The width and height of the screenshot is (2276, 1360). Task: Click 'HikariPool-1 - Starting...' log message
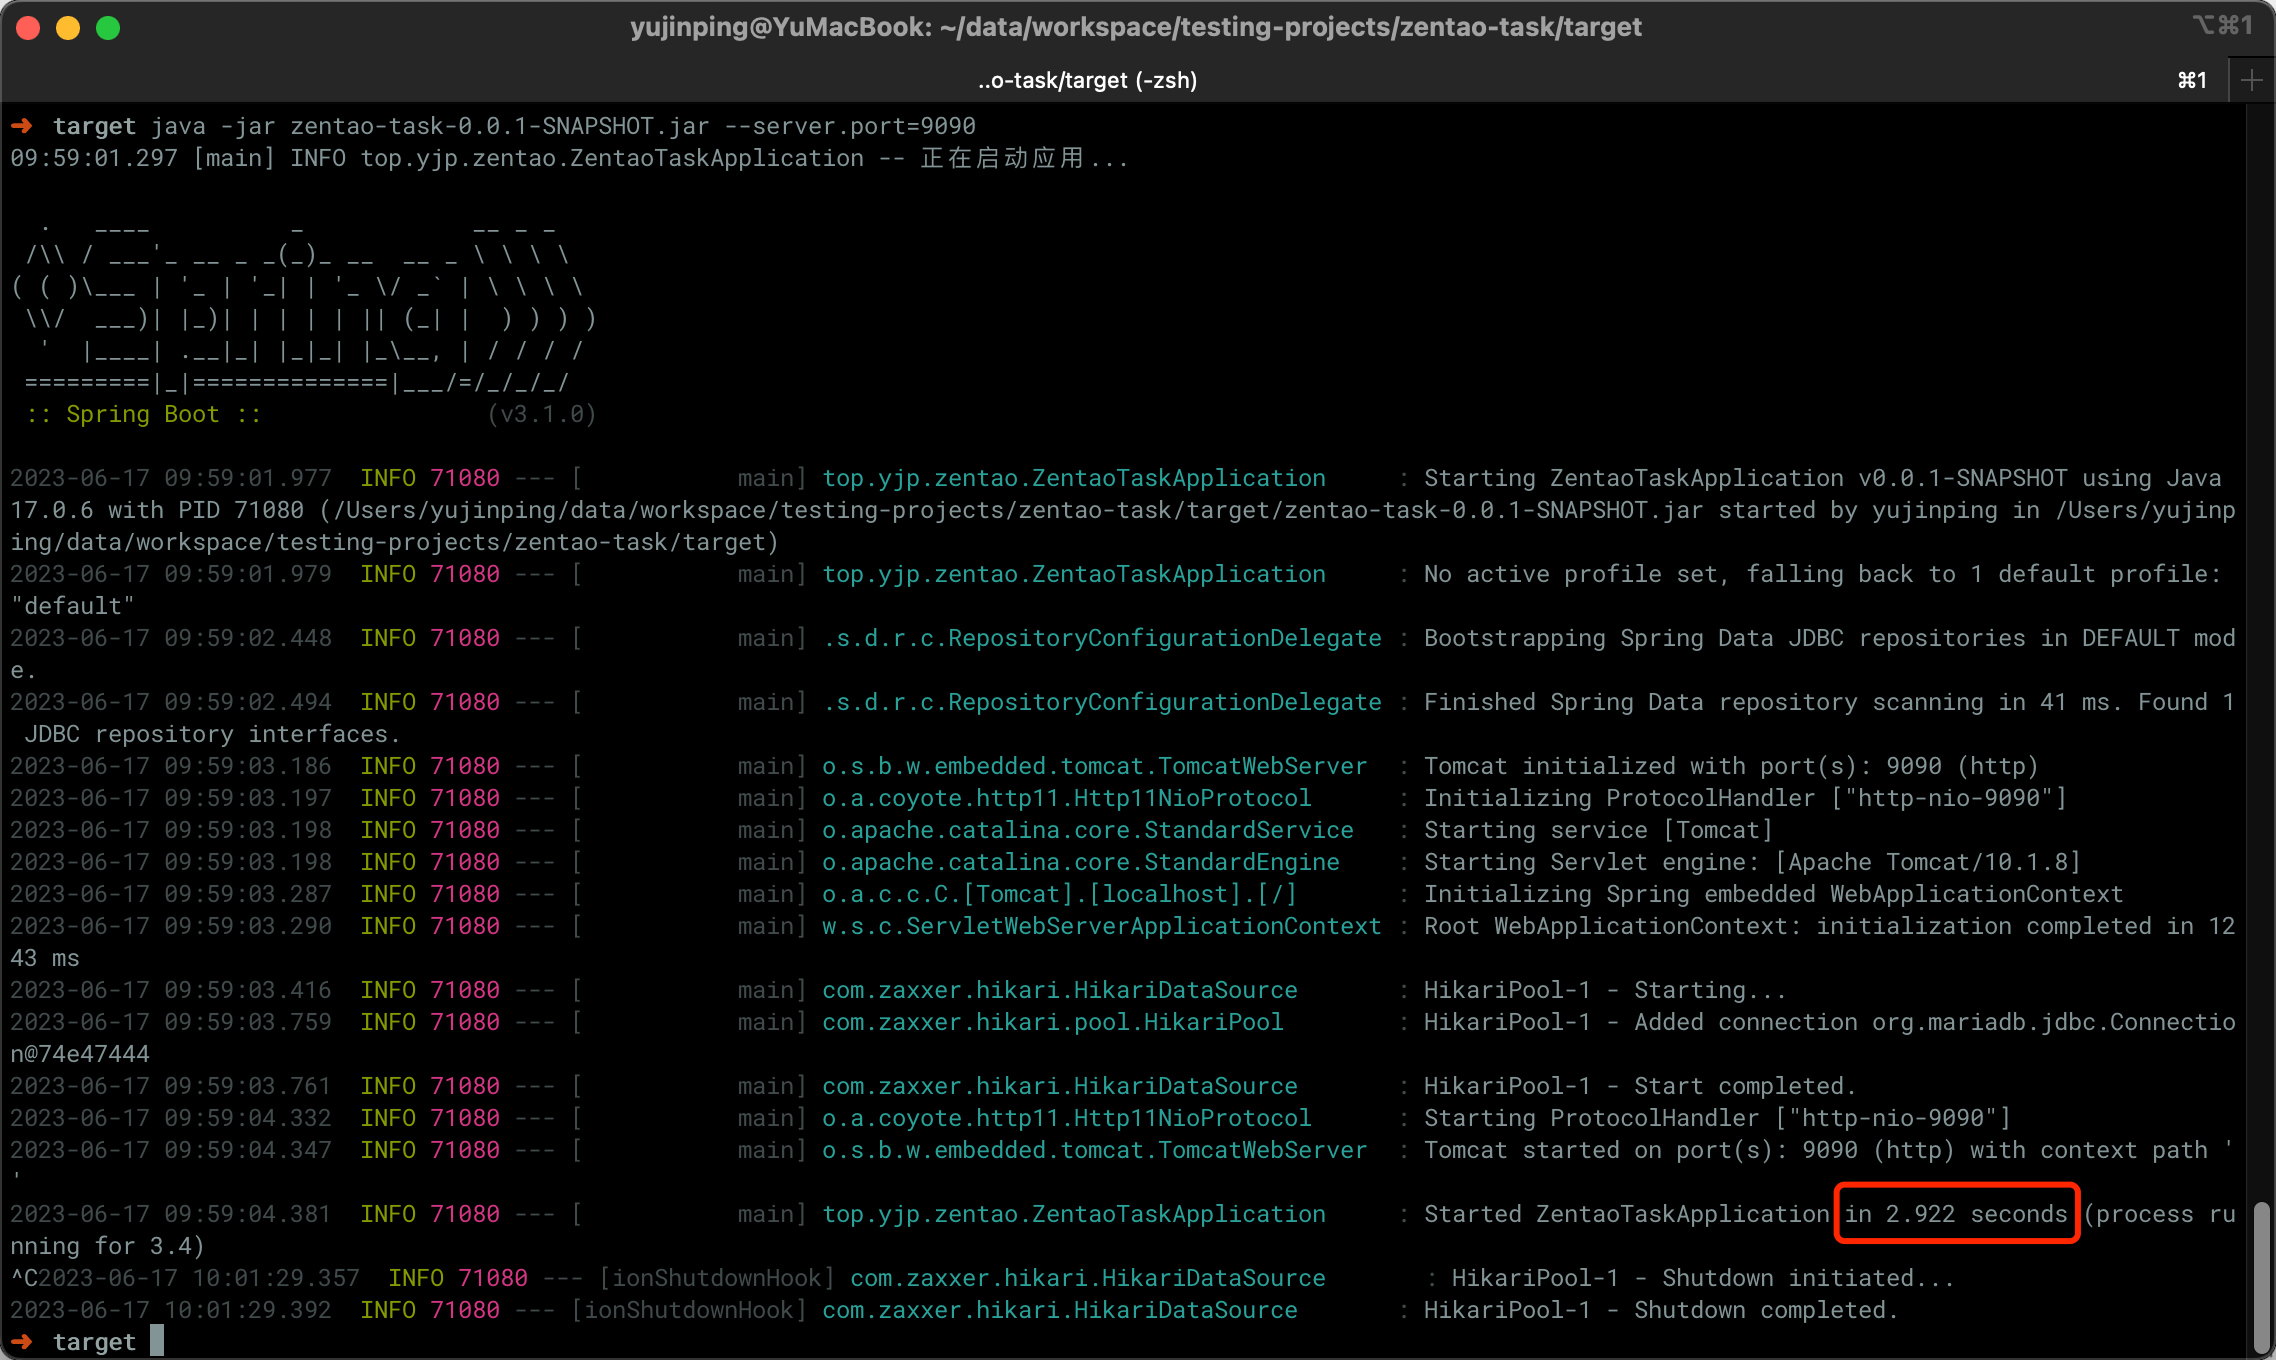pos(1605,990)
